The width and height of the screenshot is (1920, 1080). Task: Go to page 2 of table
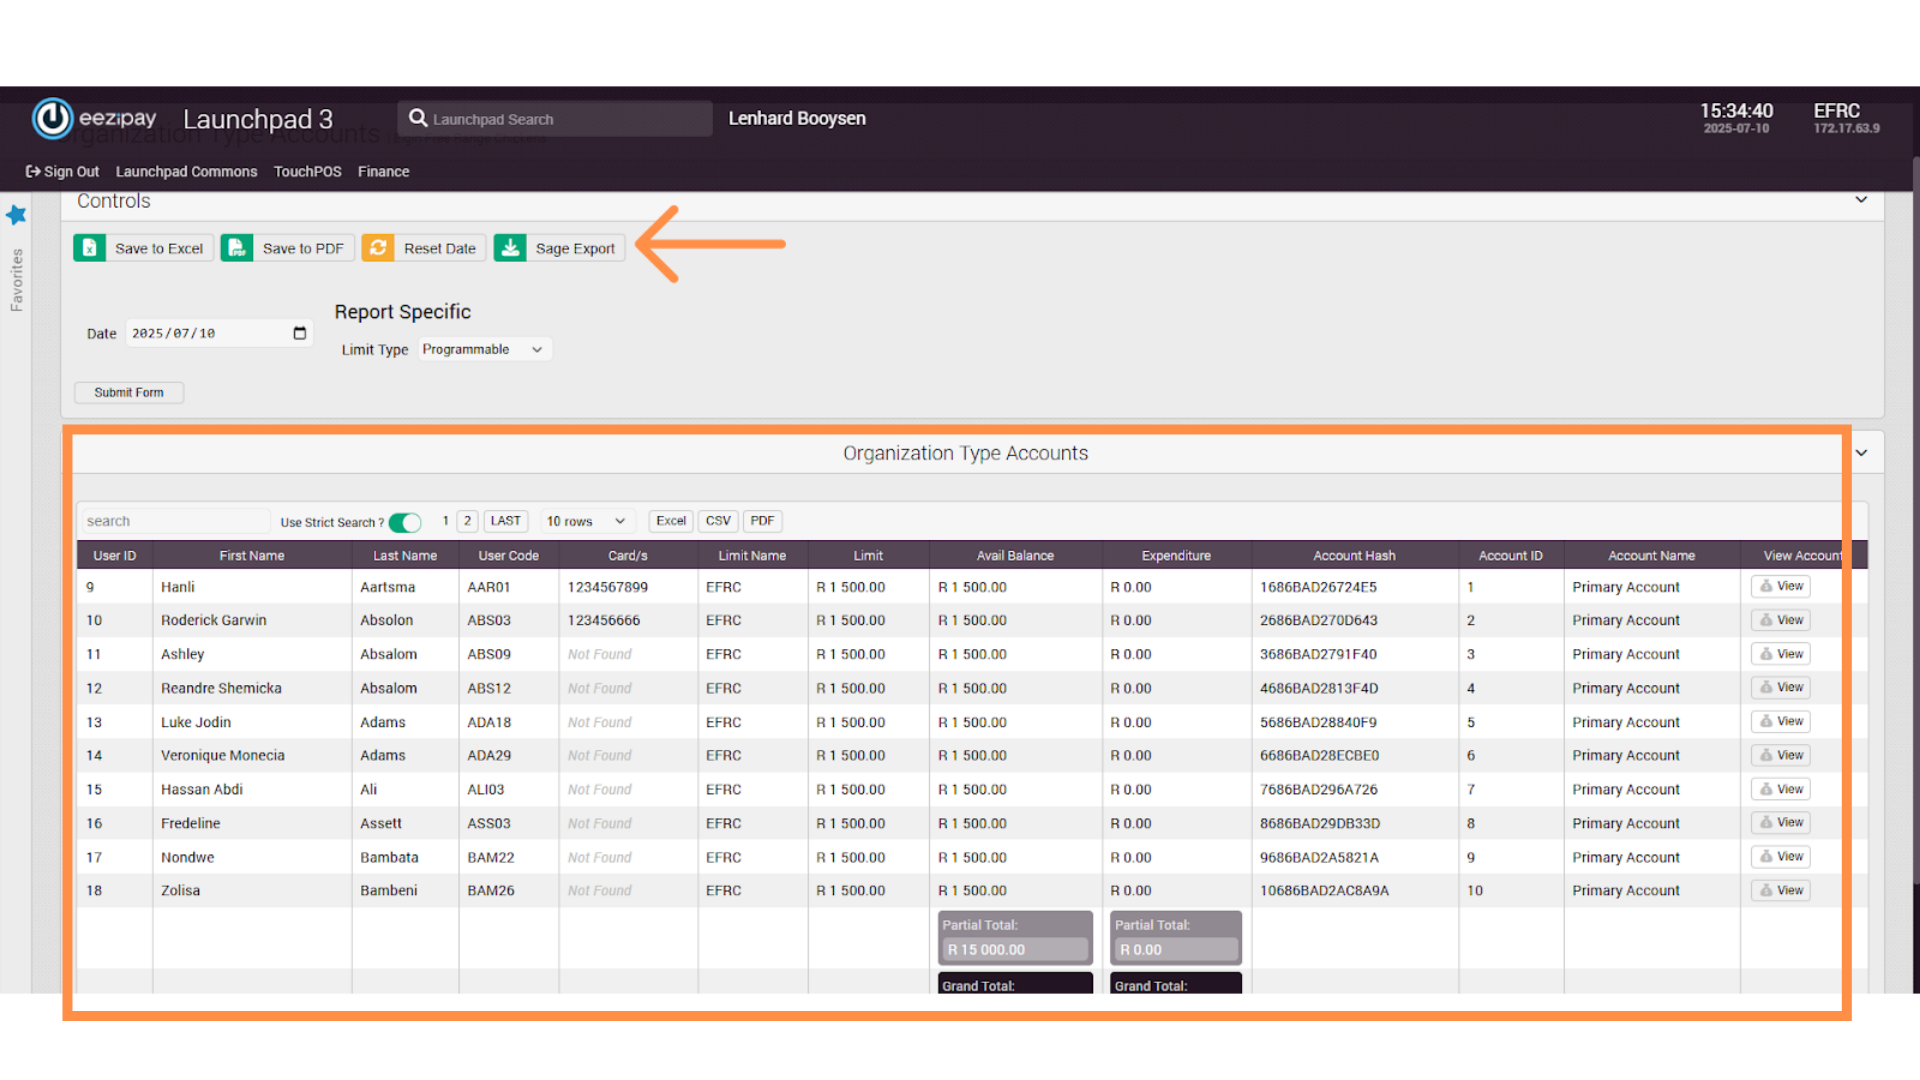pyautogui.click(x=467, y=521)
